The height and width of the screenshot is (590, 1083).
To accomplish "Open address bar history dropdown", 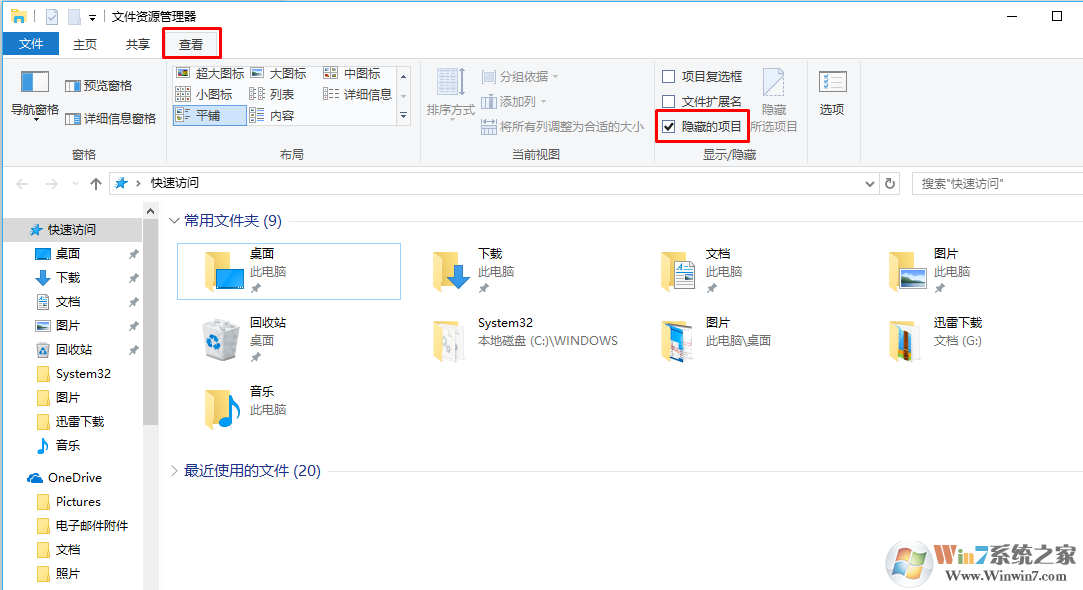I will (x=870, y=184).
